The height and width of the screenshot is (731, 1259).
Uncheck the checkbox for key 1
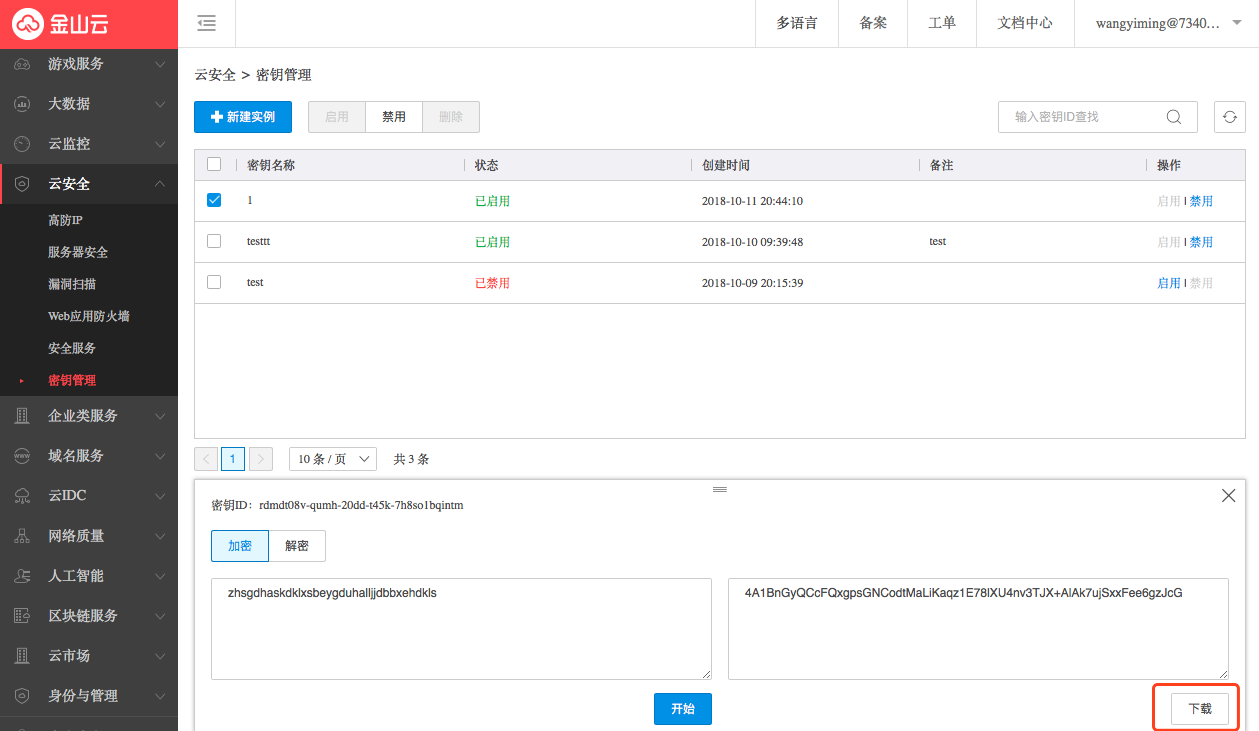(x=214, y=200)
